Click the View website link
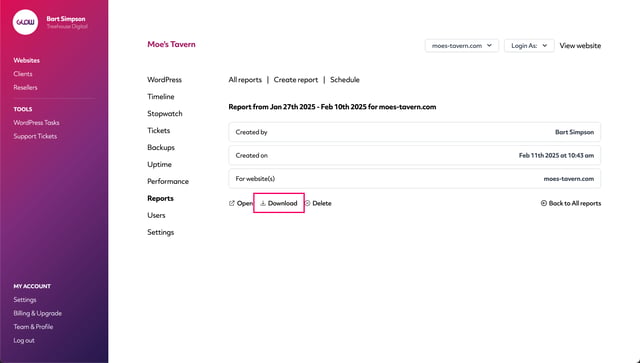The height and width of the screenshot is (363, 640). (x=580, y=46)
